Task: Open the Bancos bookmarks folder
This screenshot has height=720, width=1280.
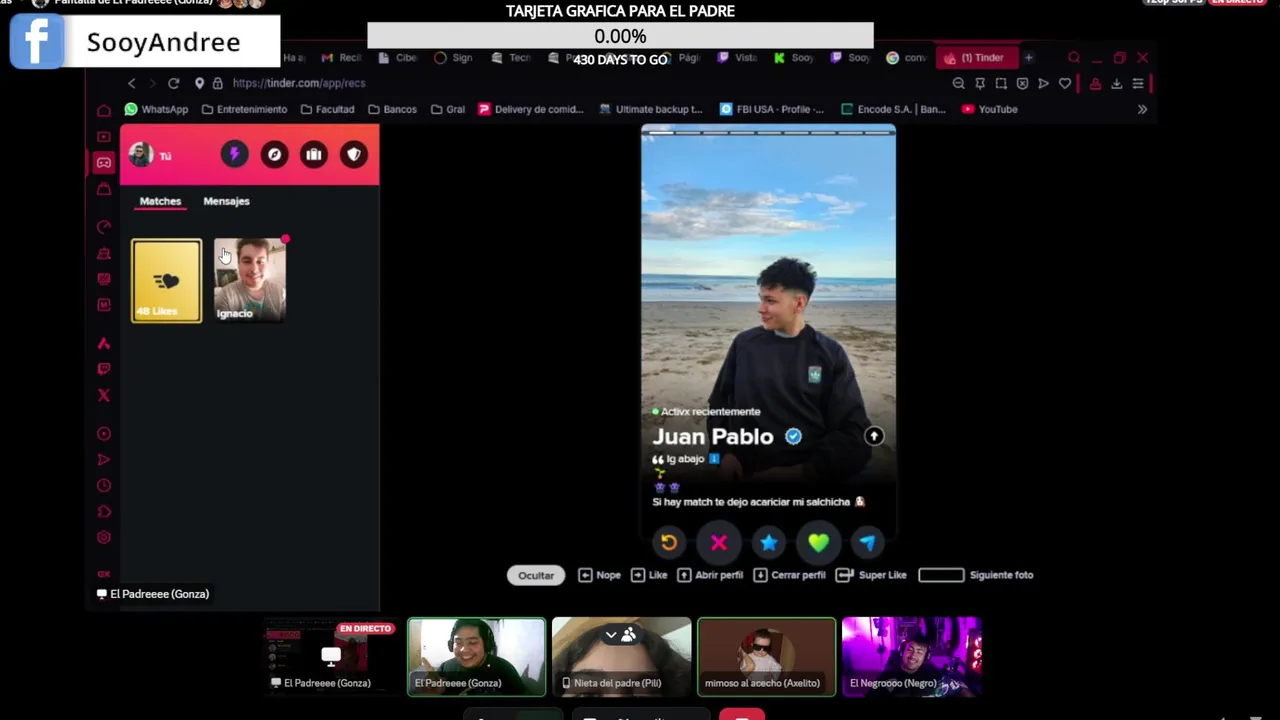Action: (391, 109)
